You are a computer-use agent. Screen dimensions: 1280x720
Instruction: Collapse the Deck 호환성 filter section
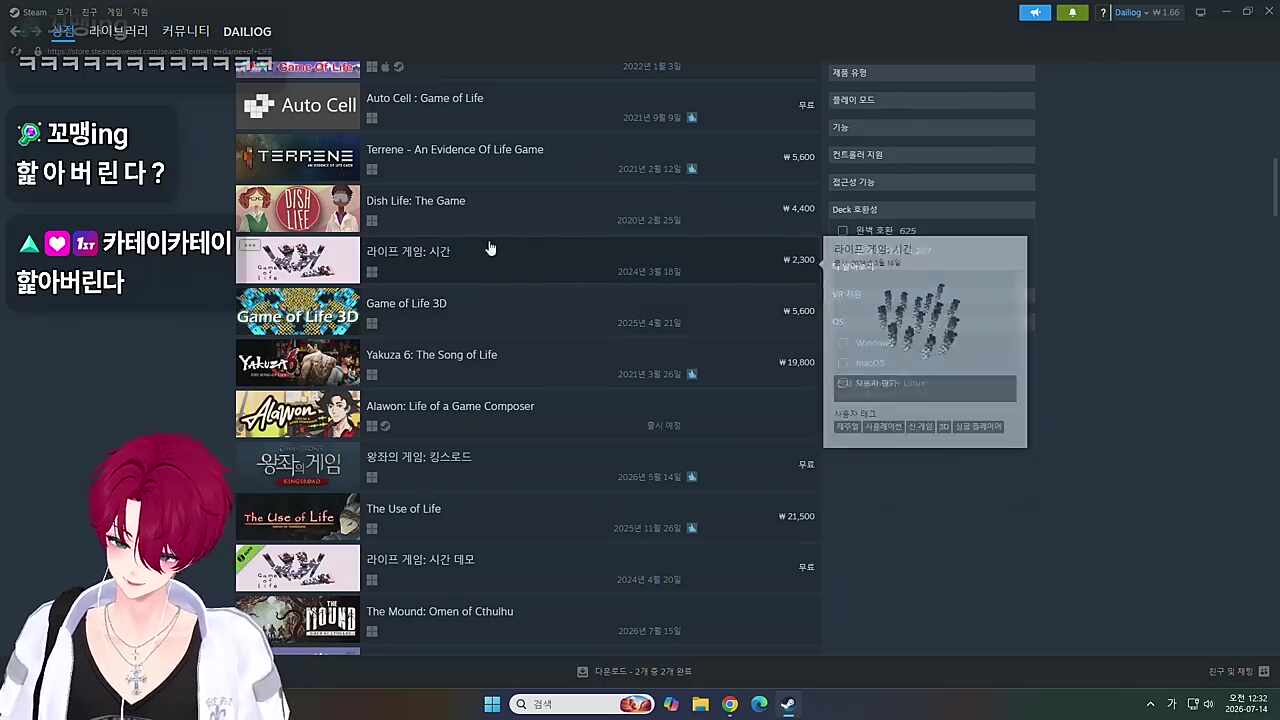932,209
